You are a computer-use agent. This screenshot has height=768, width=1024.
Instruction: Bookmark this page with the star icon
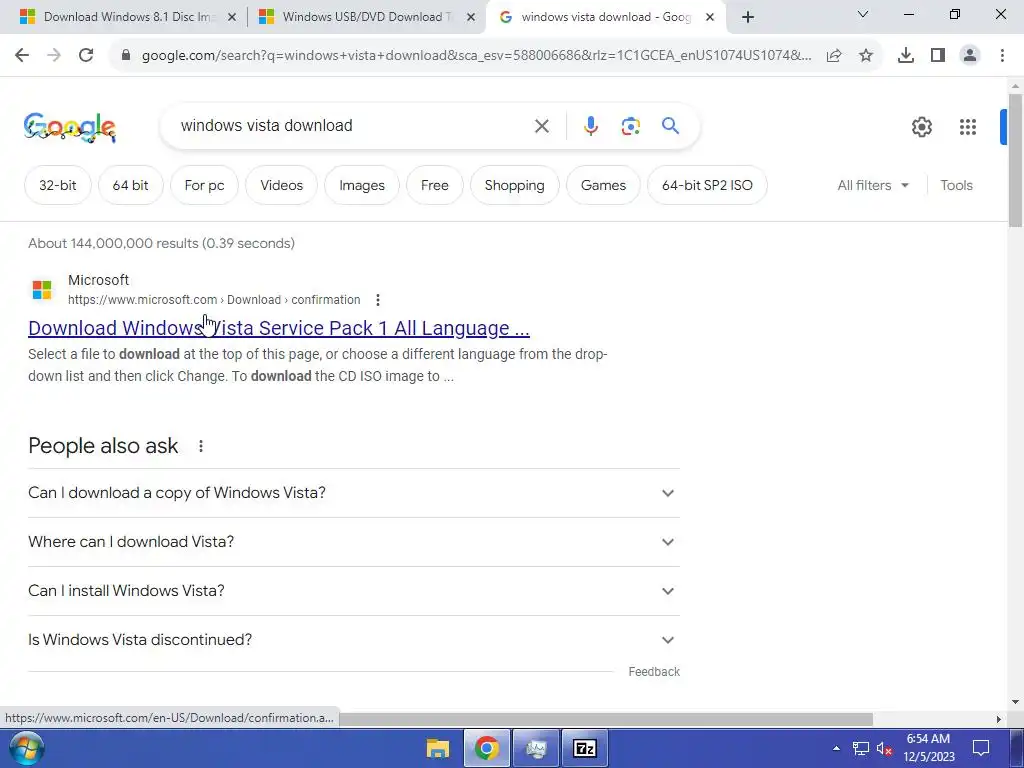click(866, 56)
